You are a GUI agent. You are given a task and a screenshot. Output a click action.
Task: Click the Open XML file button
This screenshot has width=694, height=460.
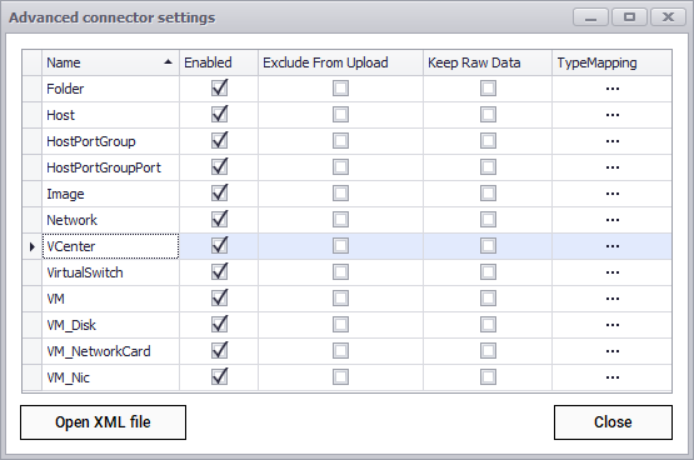pos(103,422)
